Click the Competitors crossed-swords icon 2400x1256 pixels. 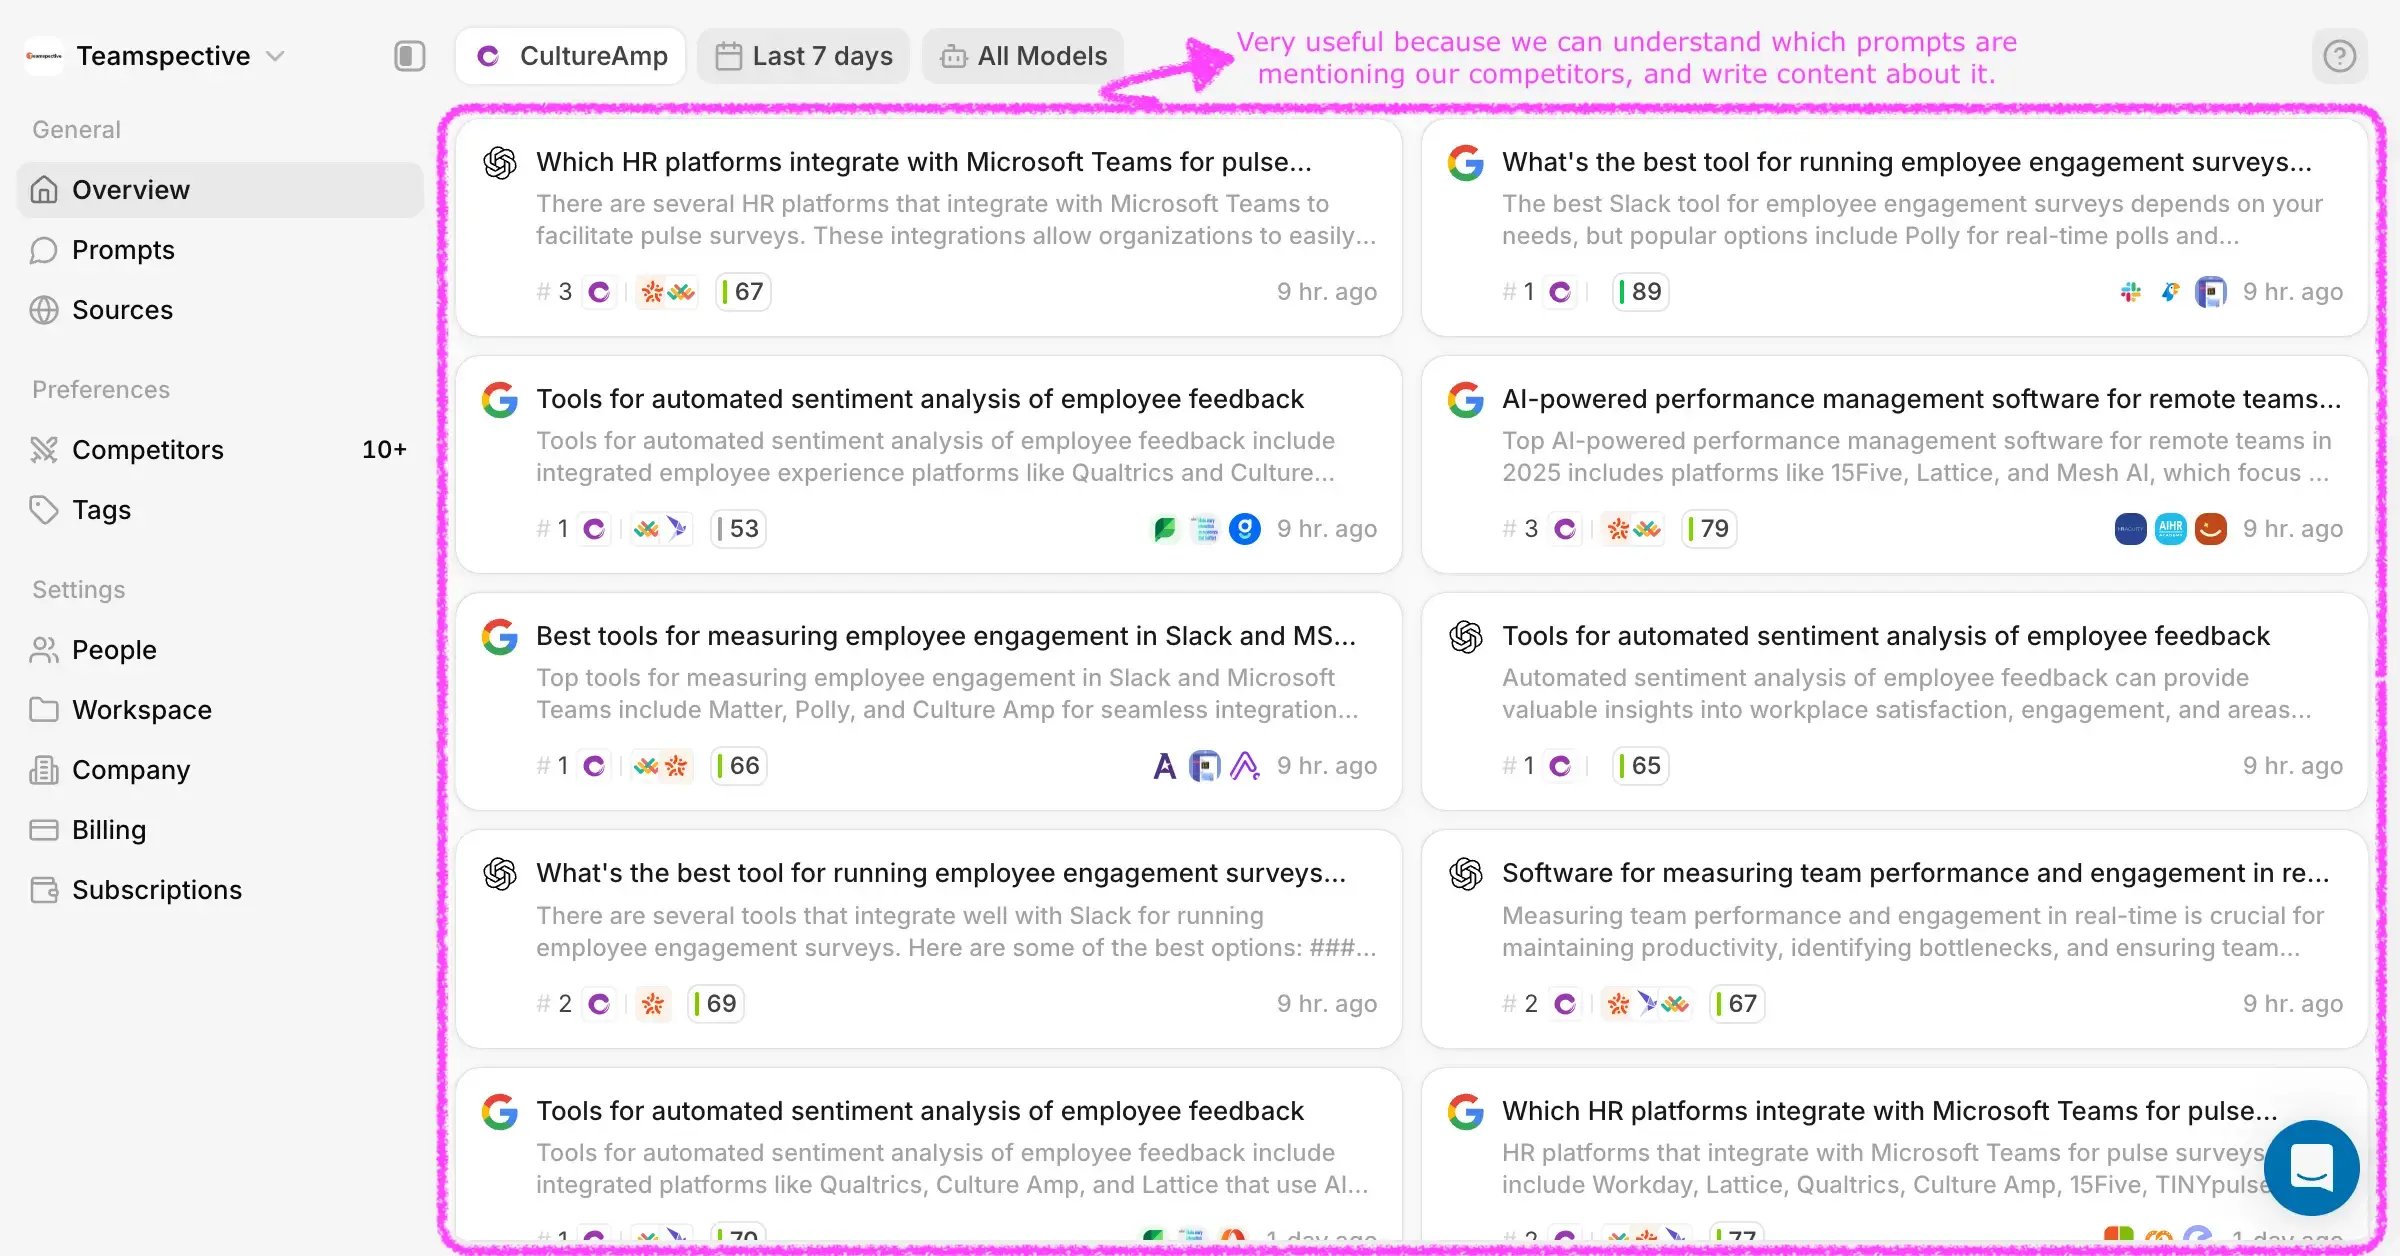click(44, 450)
